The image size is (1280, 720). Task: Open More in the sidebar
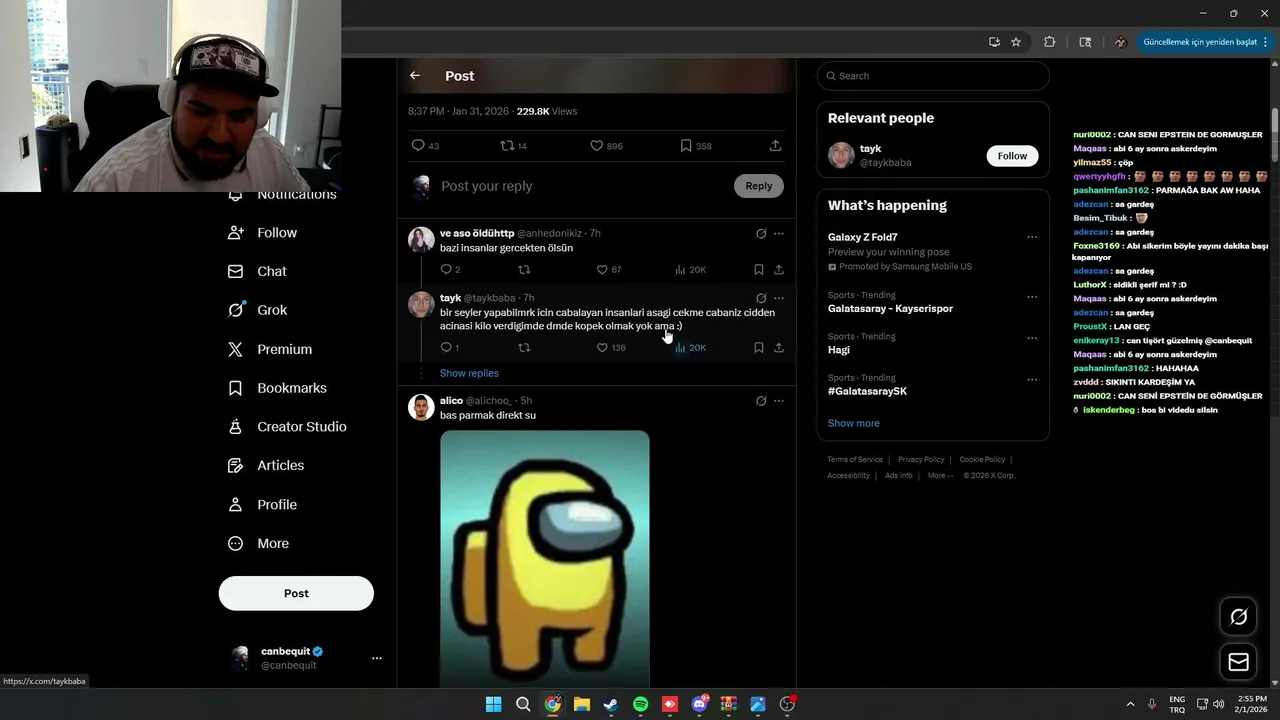(258, 544)
